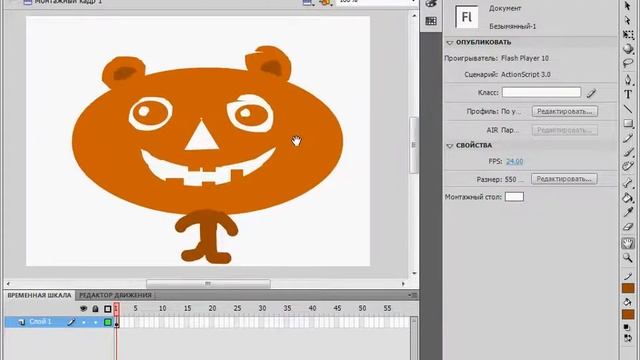640x360 pixels.
Task: Click frame 30 on the timeline ruler
Action: (262, 309)
